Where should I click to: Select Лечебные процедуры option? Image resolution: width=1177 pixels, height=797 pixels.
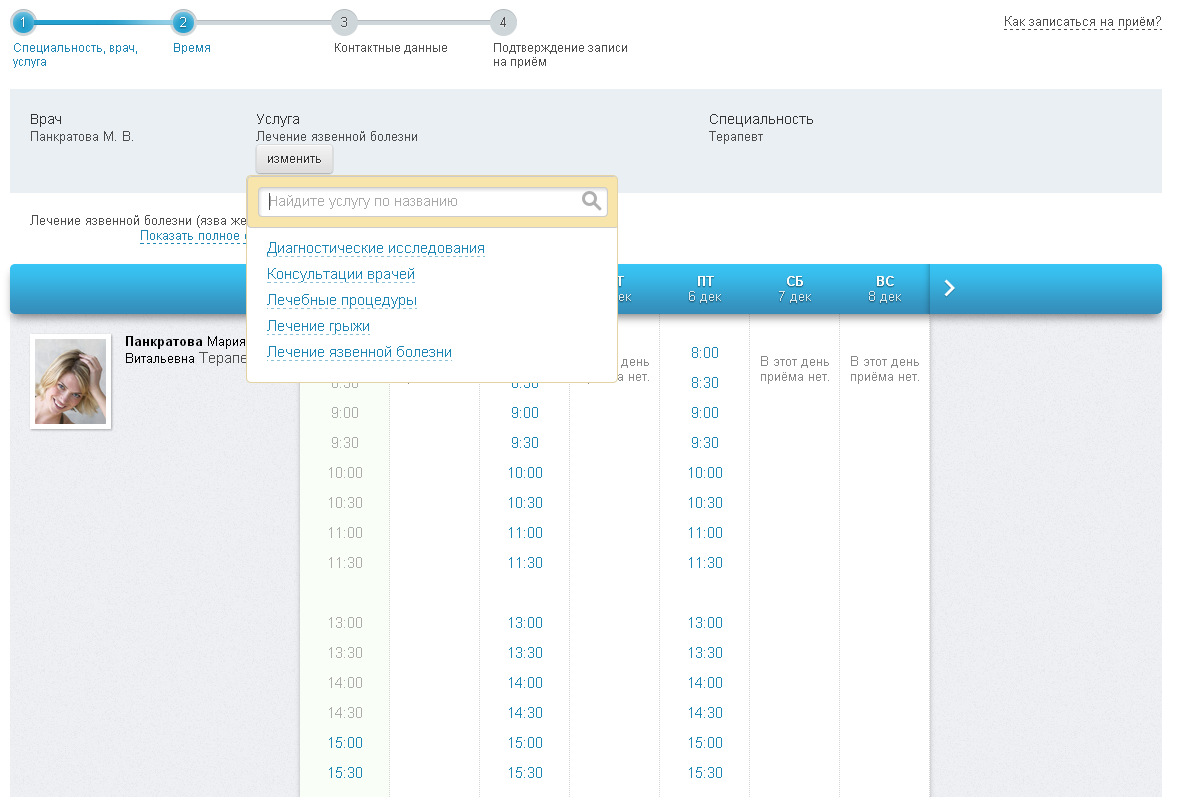pos(341,300)
